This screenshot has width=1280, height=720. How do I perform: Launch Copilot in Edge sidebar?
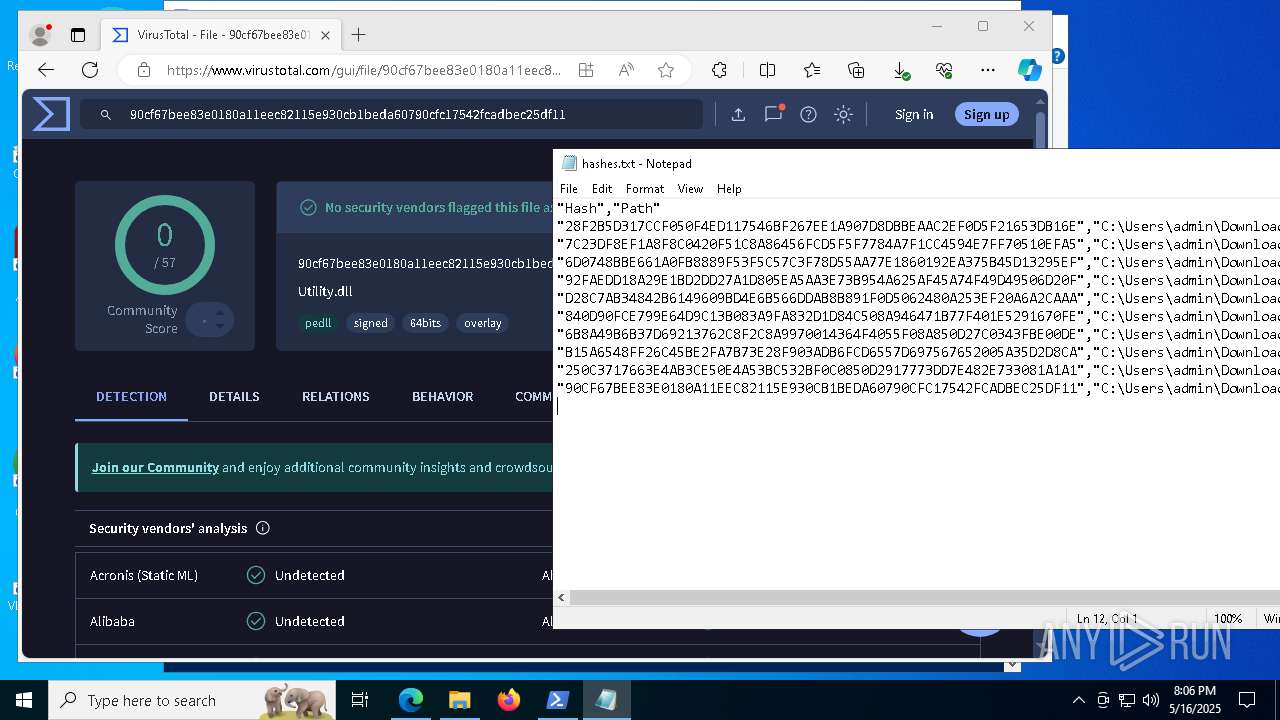click(x=1030, y=70)
